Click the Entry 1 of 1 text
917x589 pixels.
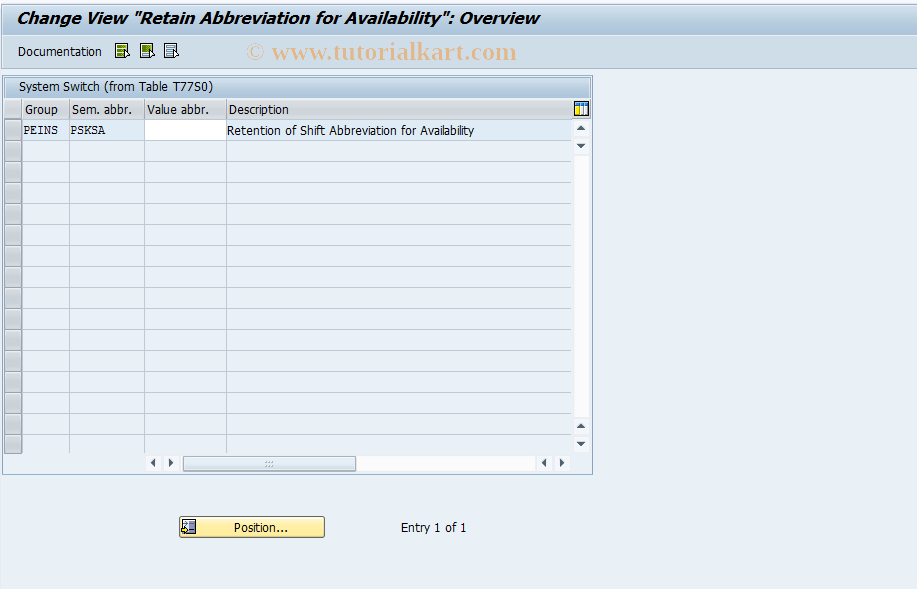coord(433,528)
